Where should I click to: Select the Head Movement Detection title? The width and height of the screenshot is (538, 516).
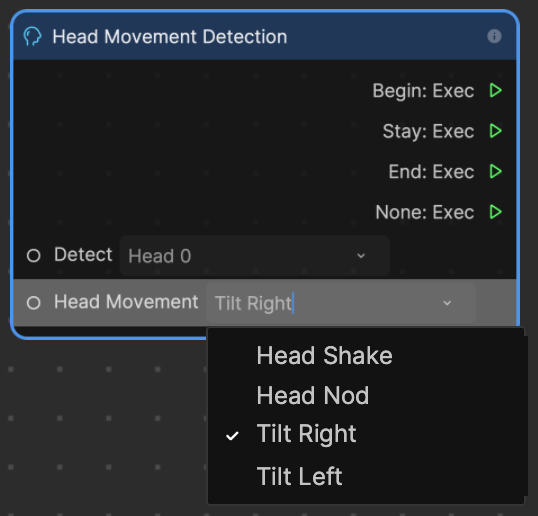coord(170,37)
